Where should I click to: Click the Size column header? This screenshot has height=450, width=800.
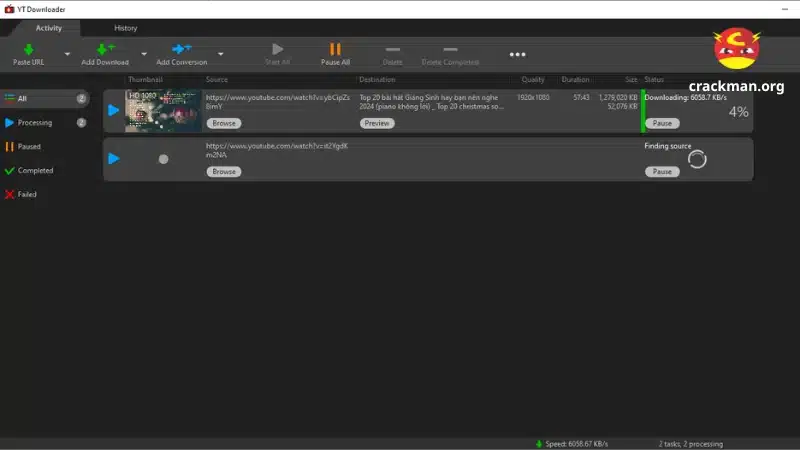(x=631, y=80)
